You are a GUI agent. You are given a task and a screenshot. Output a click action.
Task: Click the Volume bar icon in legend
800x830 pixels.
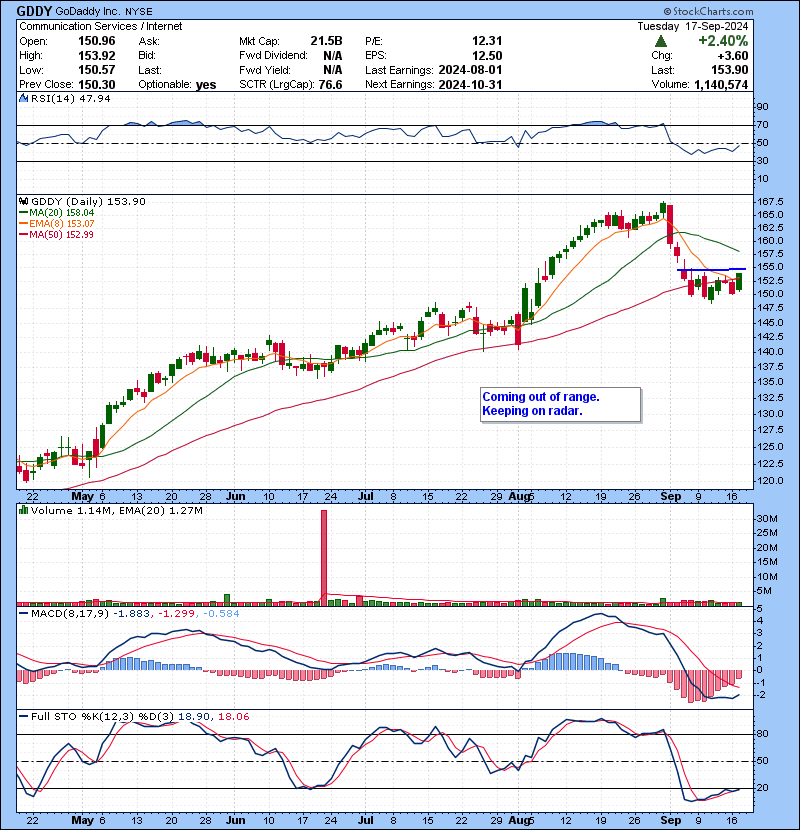pyautogui.click(x=23, y=510)
